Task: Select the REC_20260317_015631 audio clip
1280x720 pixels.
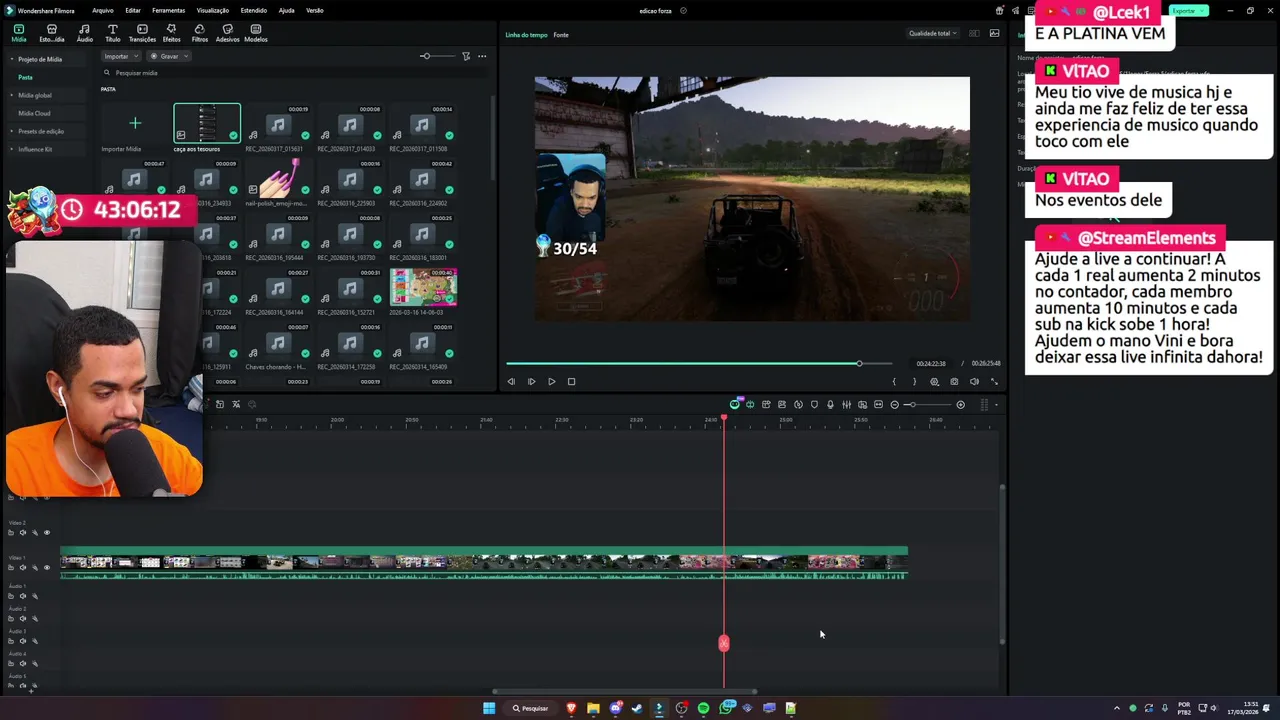Action: click(278, 124)
